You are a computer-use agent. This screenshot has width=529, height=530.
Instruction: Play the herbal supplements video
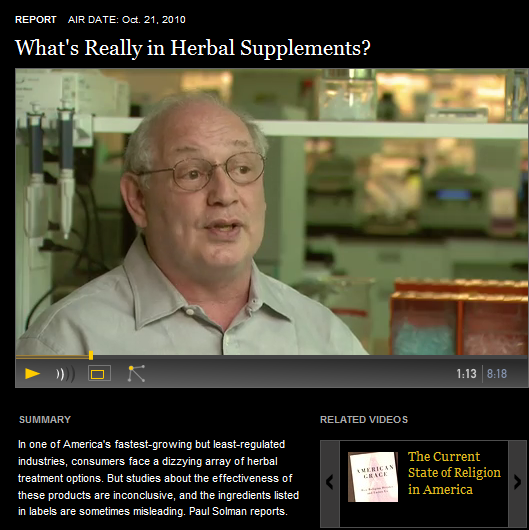click(x=32, y=374)
